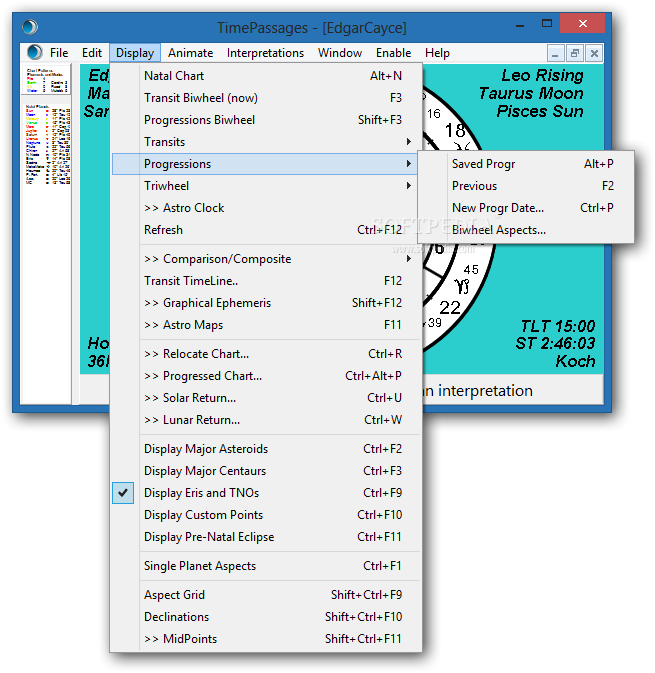The width and height of the screenshot is (655, 673).
Task: Open the File menu
Action: click(x=59, y=53)
